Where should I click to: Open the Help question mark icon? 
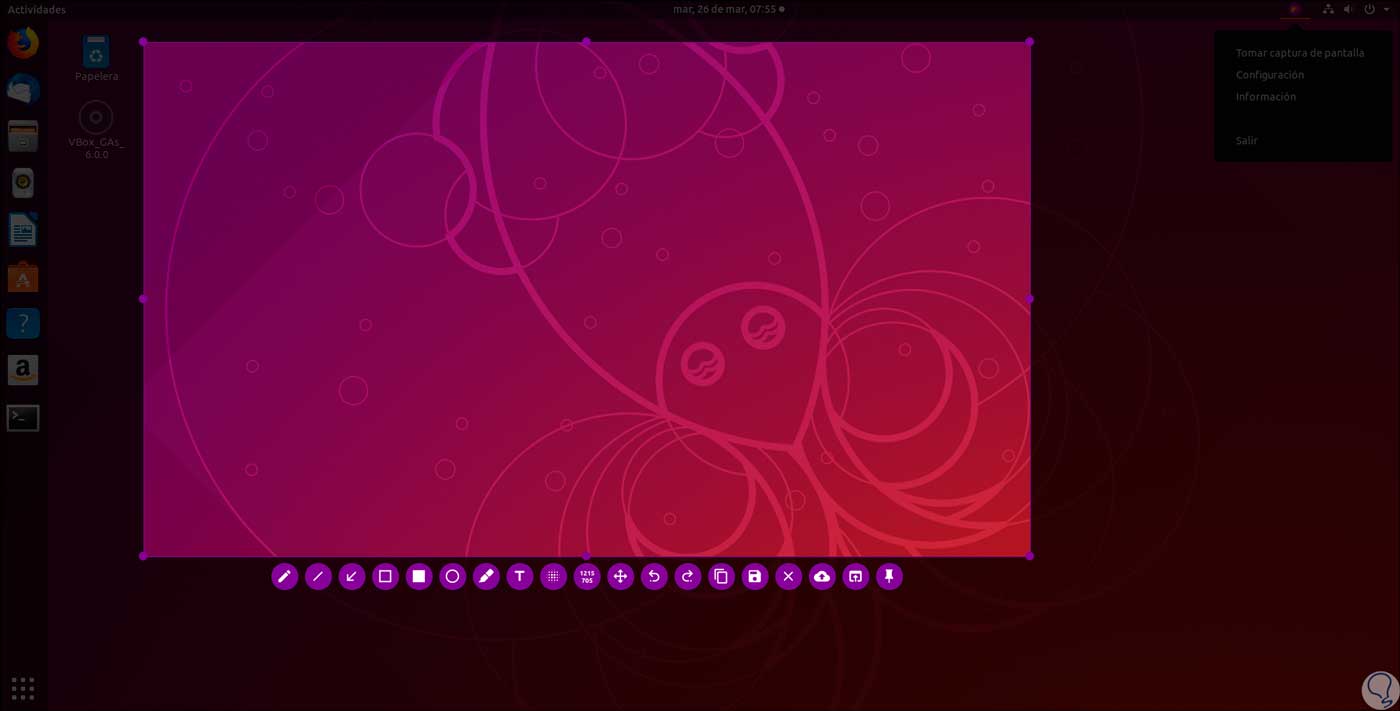coord(23,323)
